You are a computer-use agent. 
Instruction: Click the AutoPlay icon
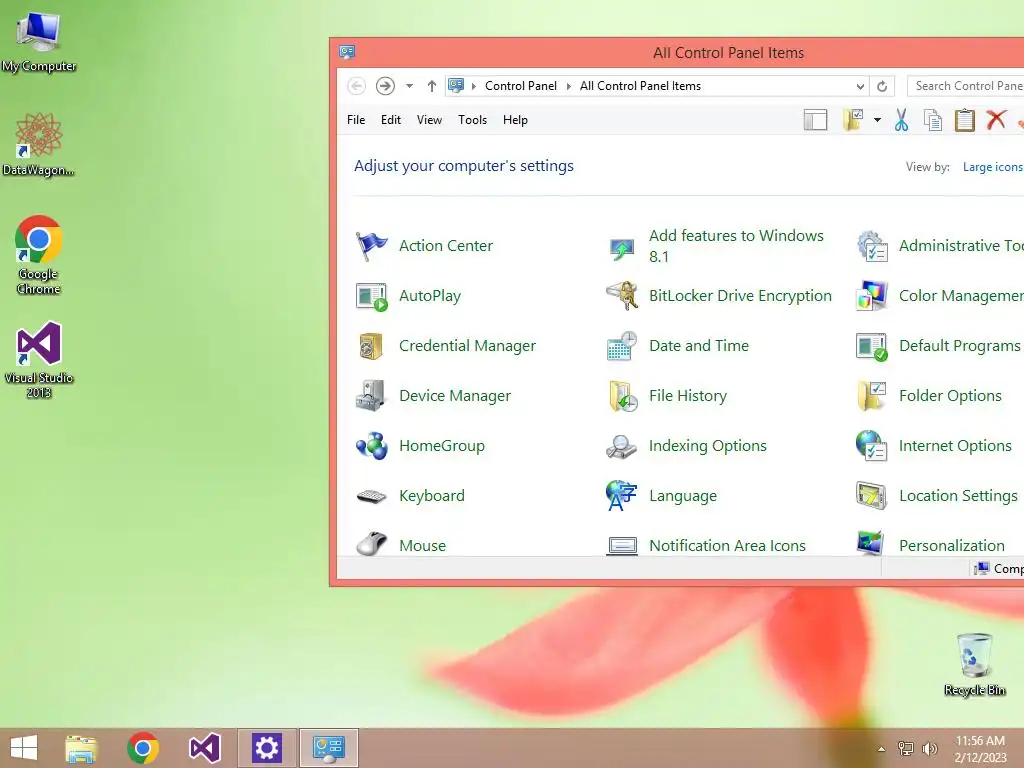pos(372,296)
